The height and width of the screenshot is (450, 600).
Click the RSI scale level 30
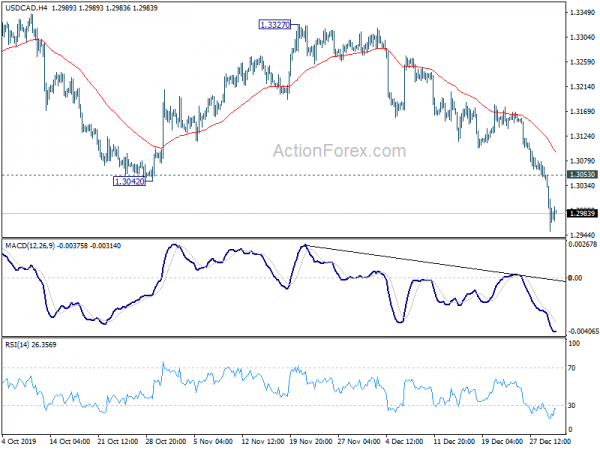(572, 405)
